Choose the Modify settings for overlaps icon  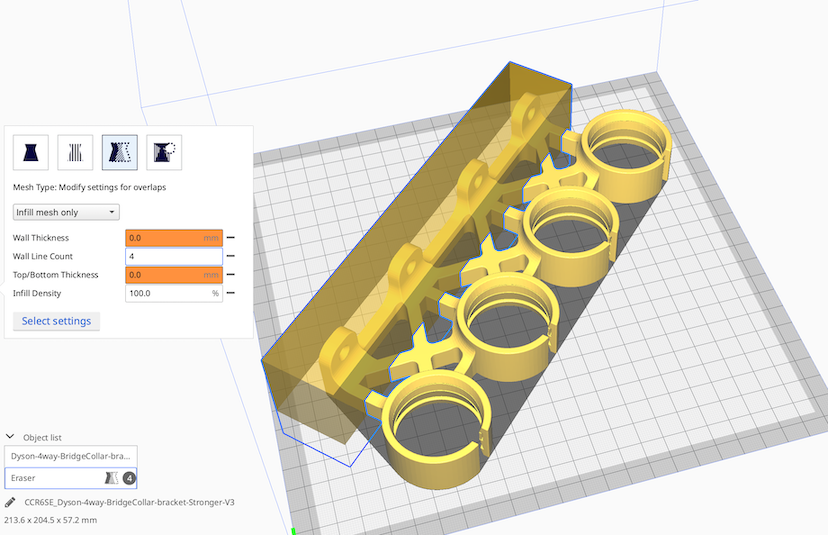(x=119, y=152)
